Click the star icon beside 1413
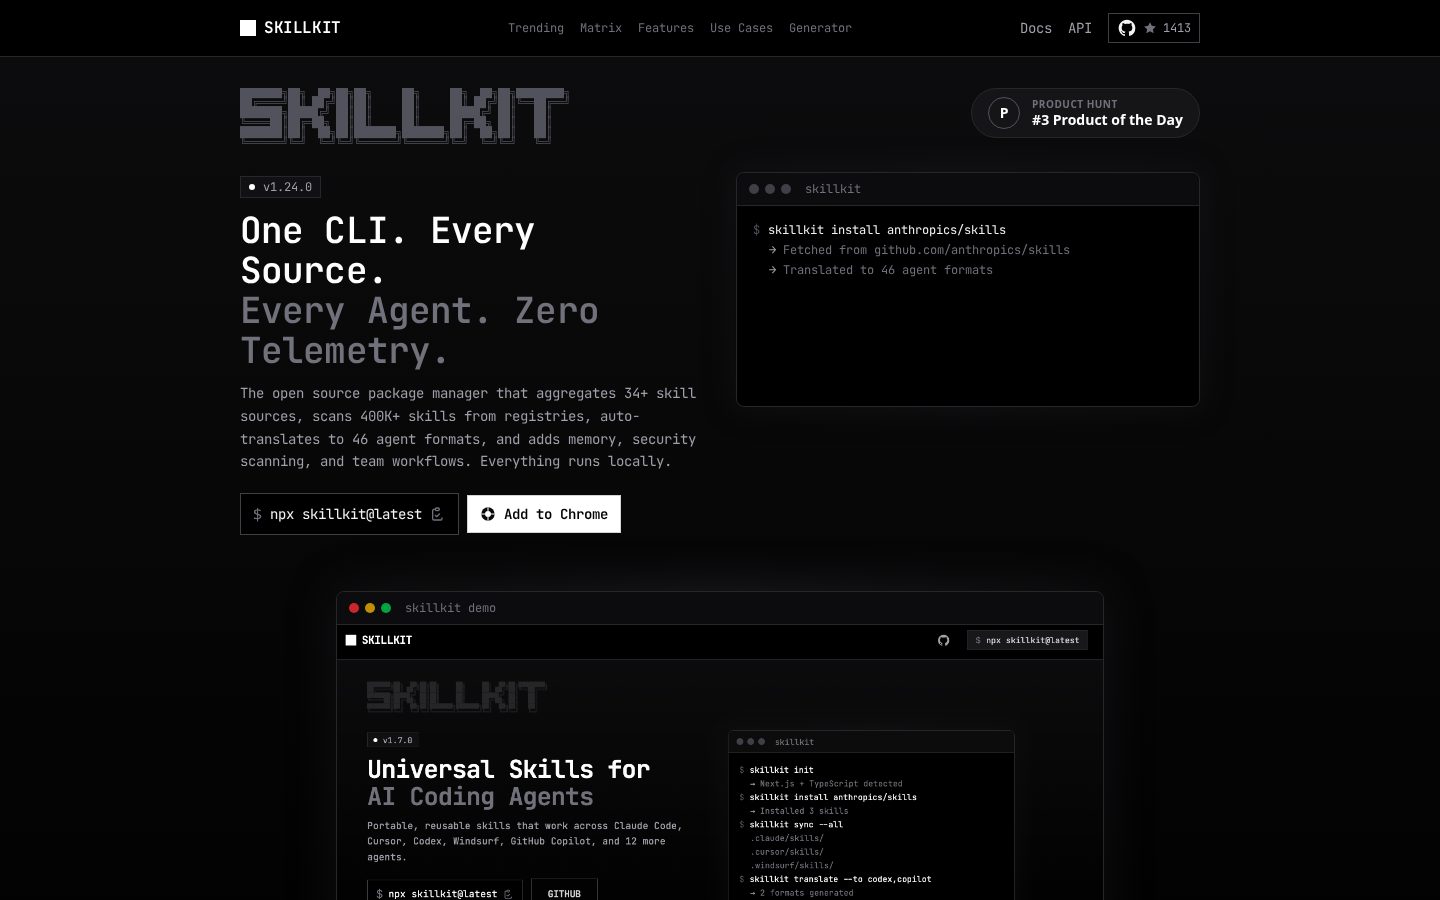Image resolution: width=1440 pixels, height=900 pixels. 1150,28
